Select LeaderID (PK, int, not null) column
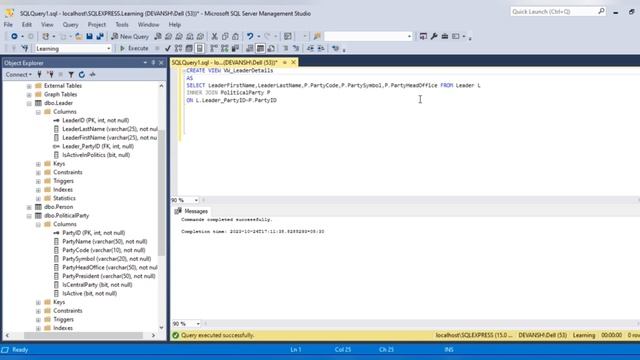 [x=96, y=120]
